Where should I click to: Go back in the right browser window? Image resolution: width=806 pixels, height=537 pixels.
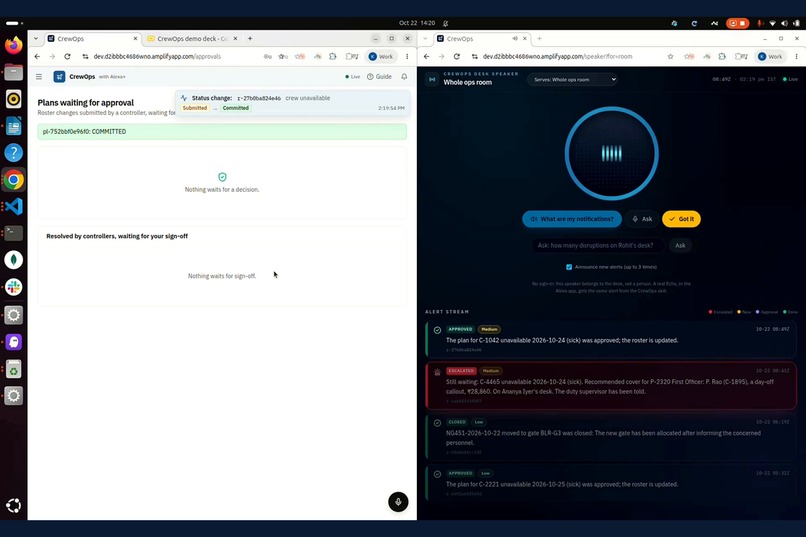[427, 57]
